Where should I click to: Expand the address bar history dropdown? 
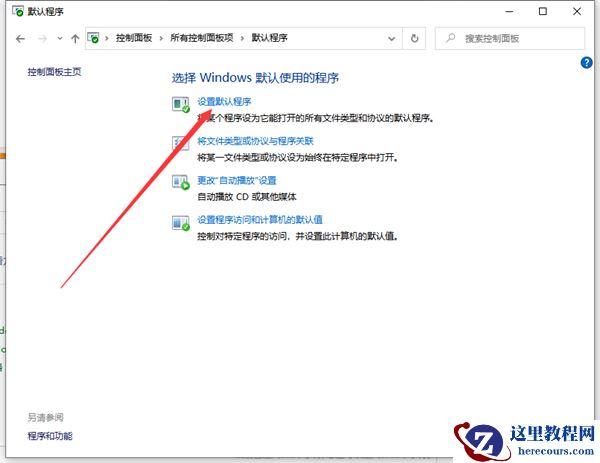tap(391, 38)
